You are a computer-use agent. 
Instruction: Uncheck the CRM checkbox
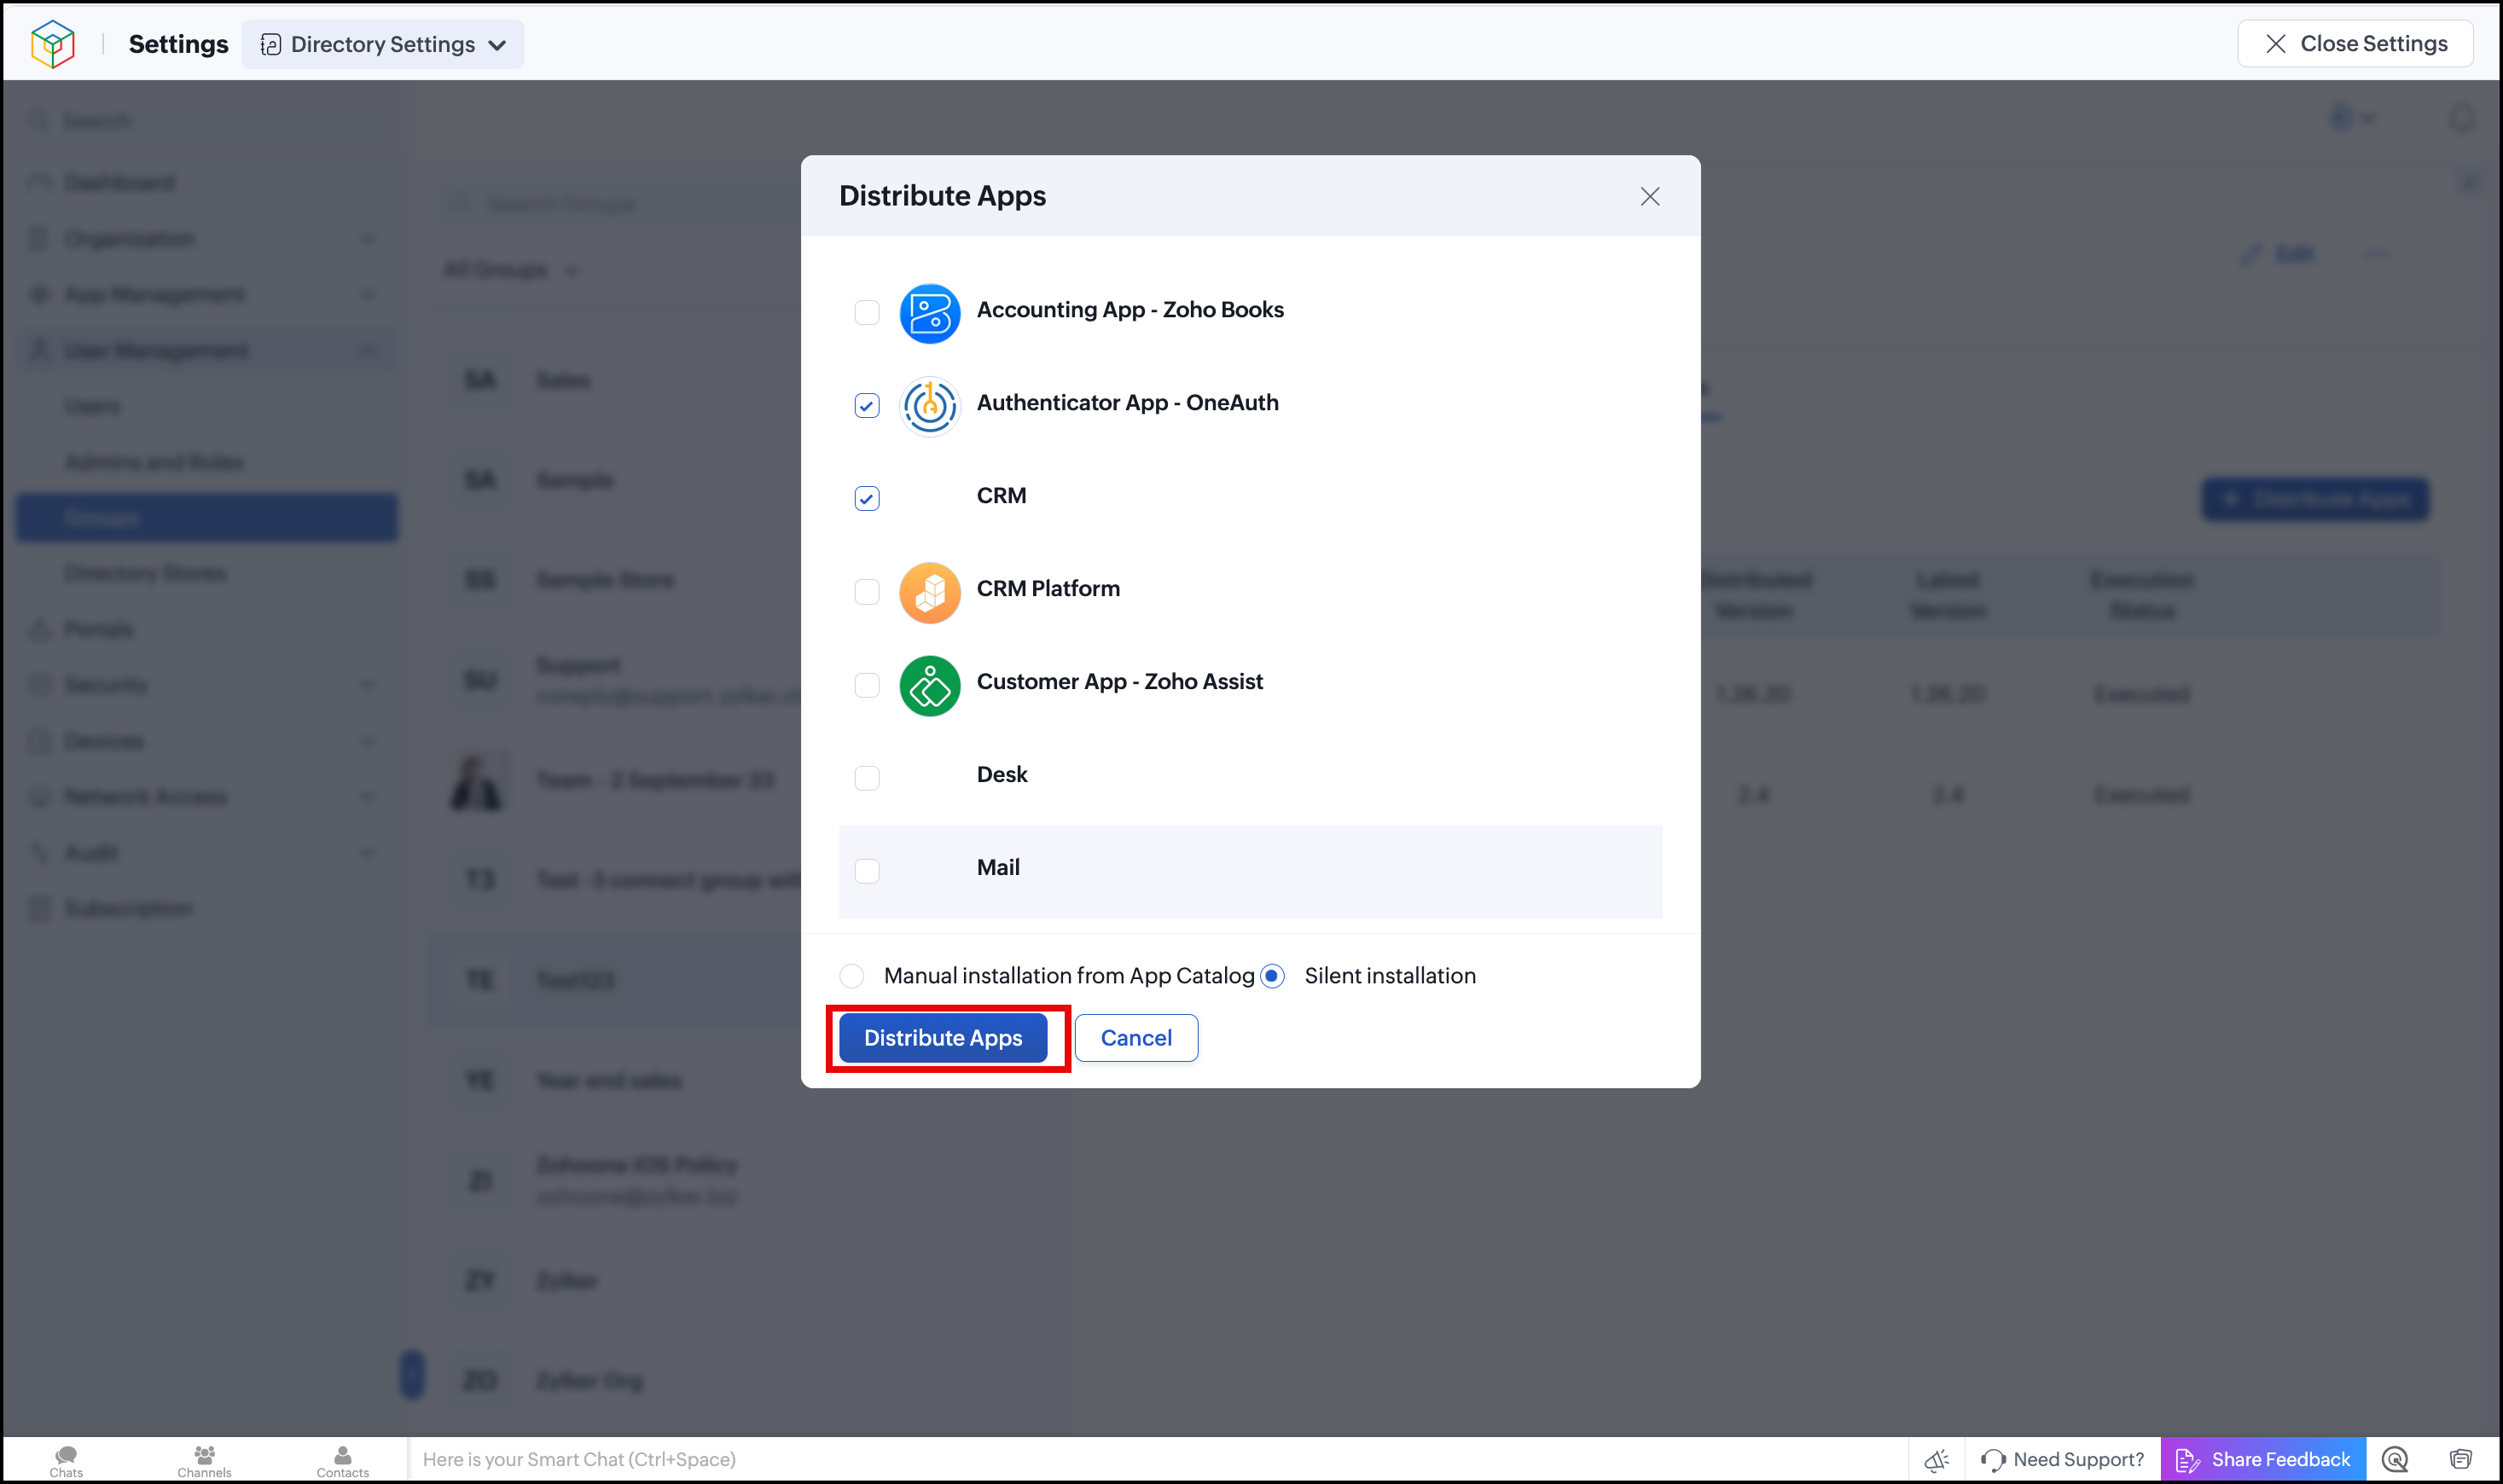coord(867,499)
